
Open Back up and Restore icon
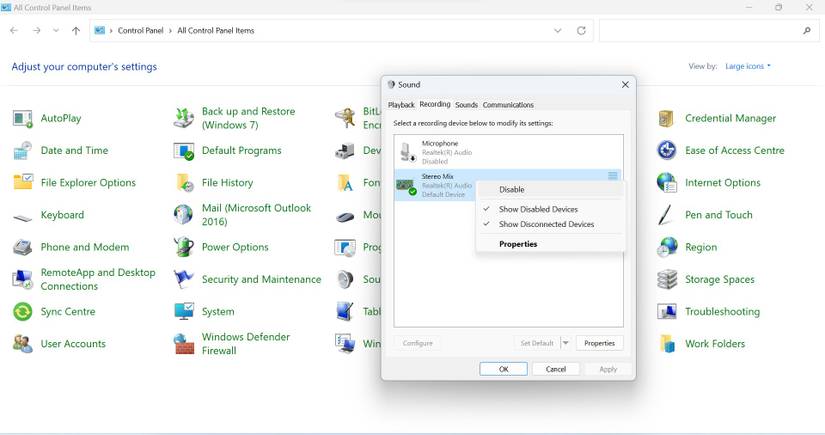(184, 118)
